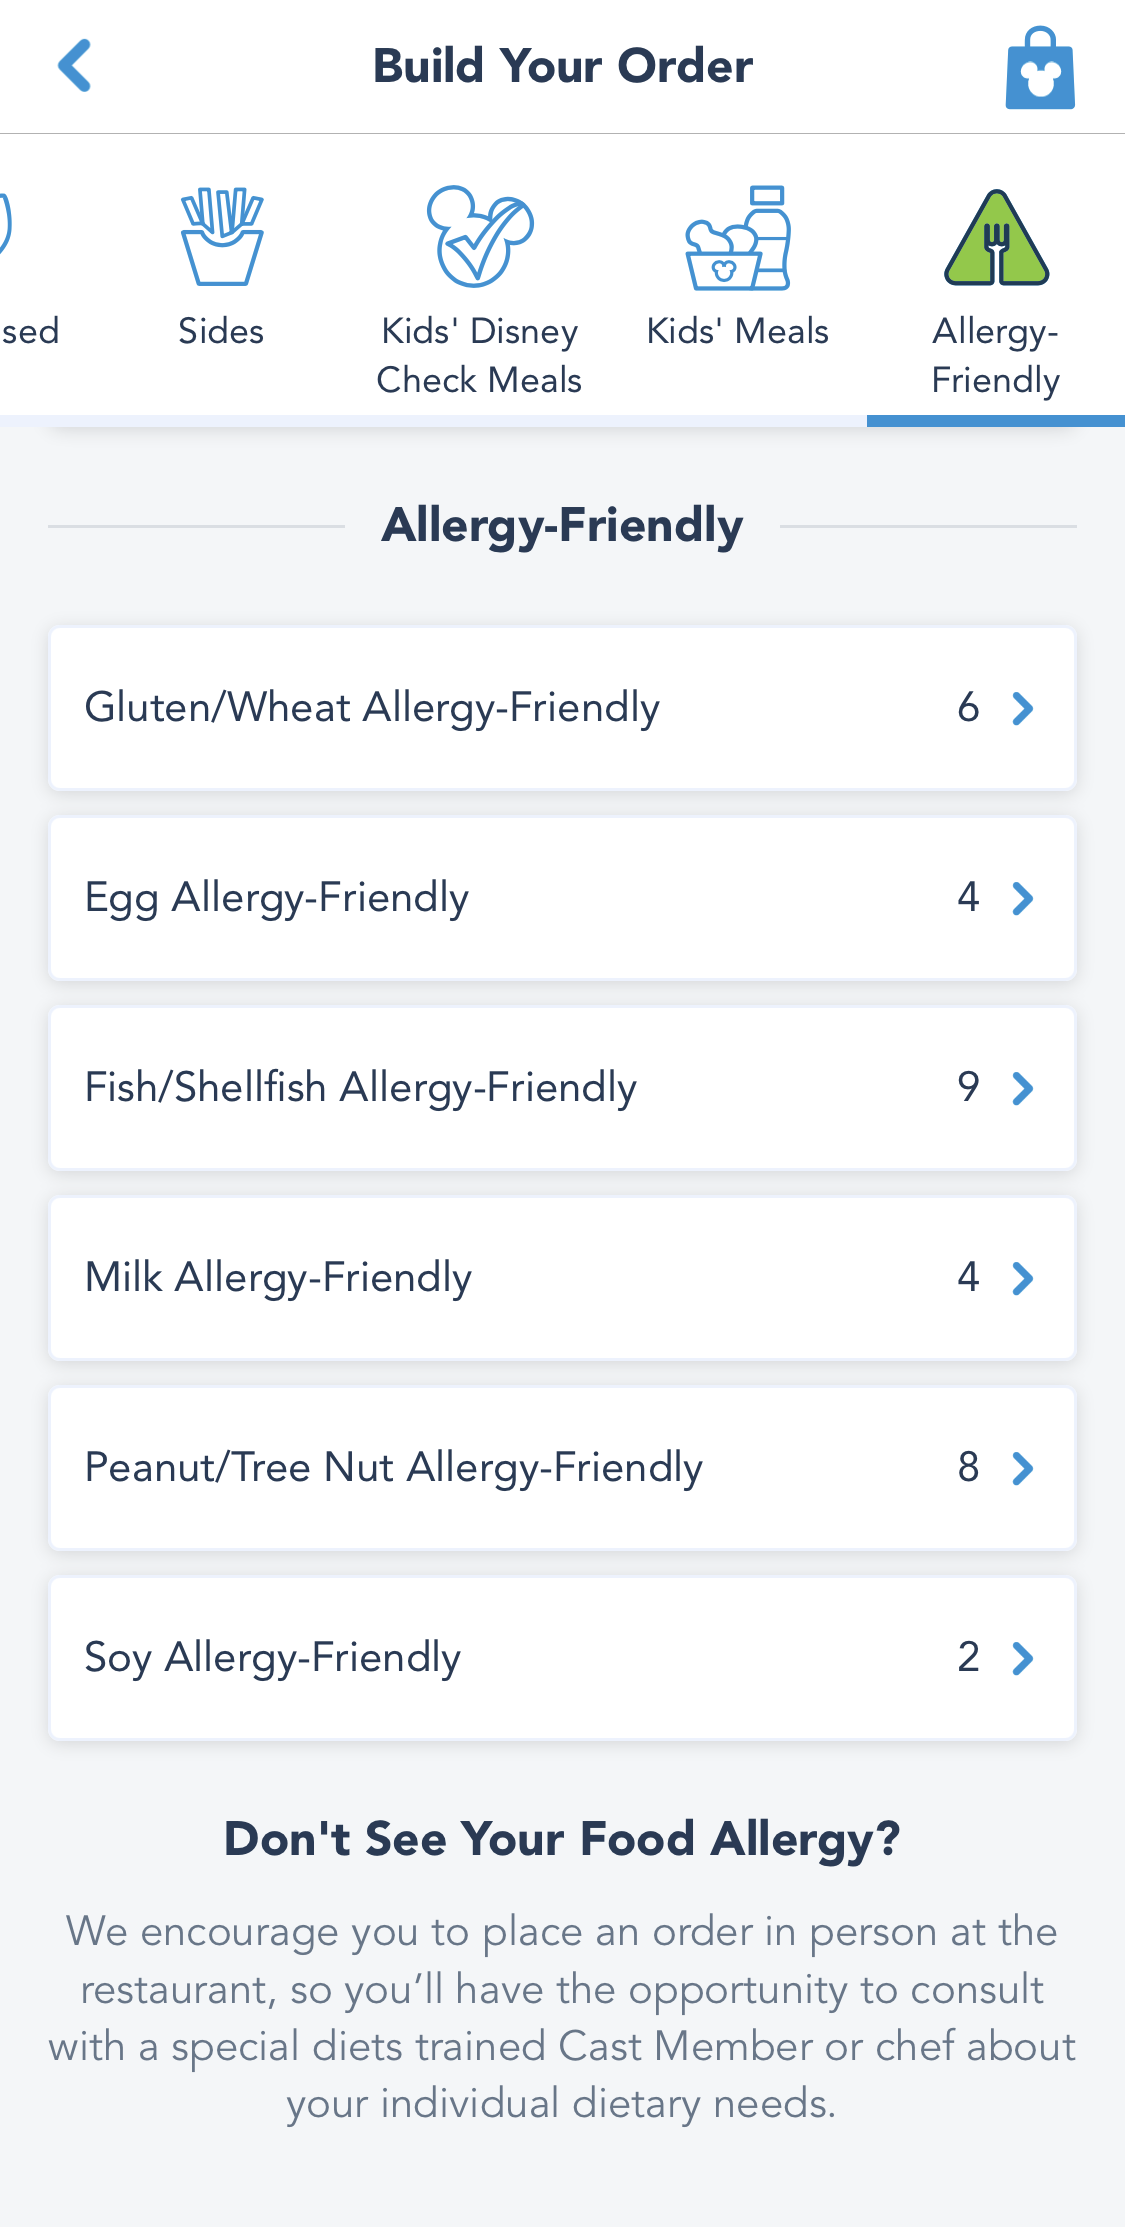
Task: Tap the Soy Allergy-Friendly item count
Action: tap(968, 1658)
